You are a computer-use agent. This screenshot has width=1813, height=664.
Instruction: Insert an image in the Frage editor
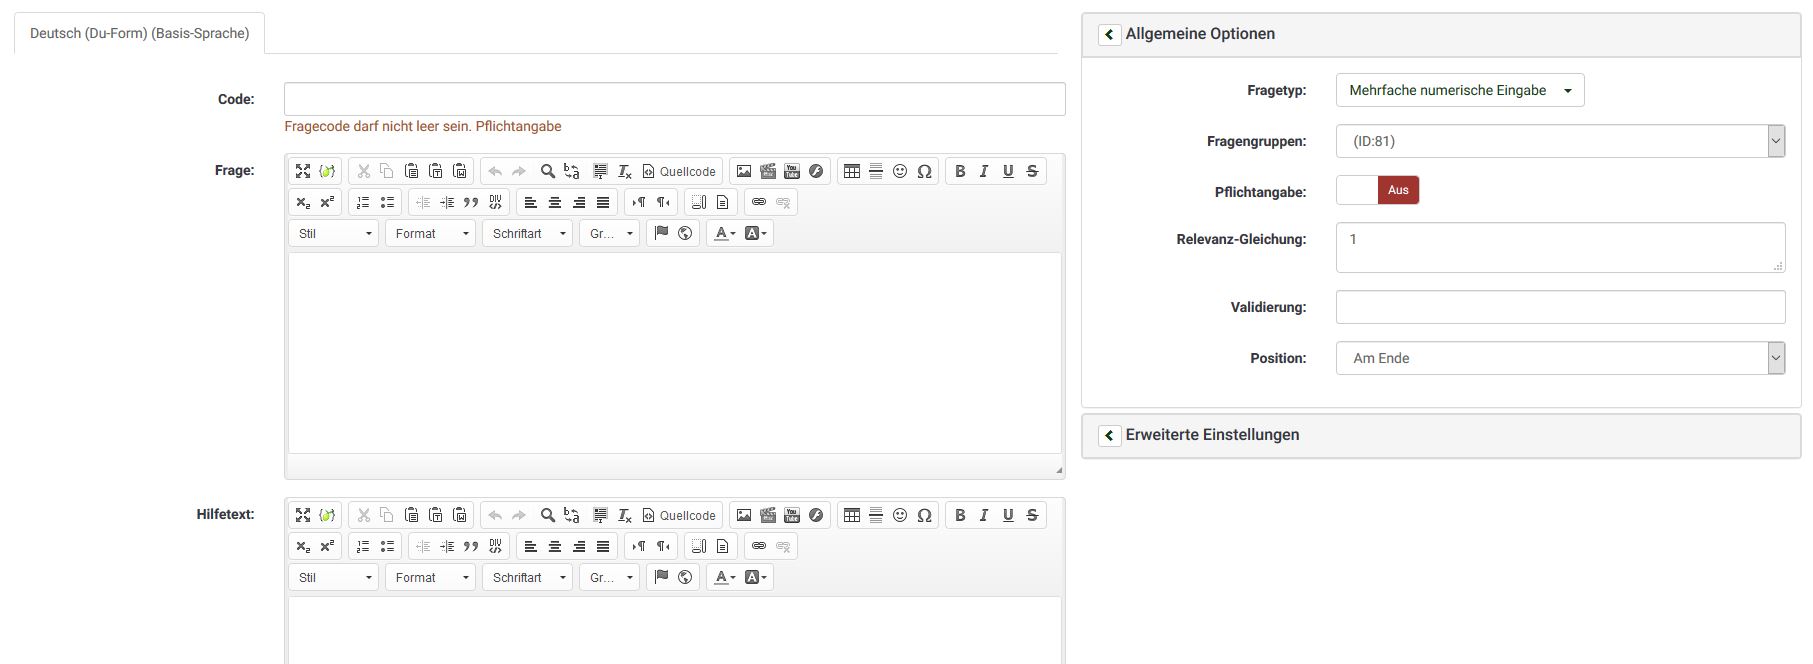coord(743,171)
